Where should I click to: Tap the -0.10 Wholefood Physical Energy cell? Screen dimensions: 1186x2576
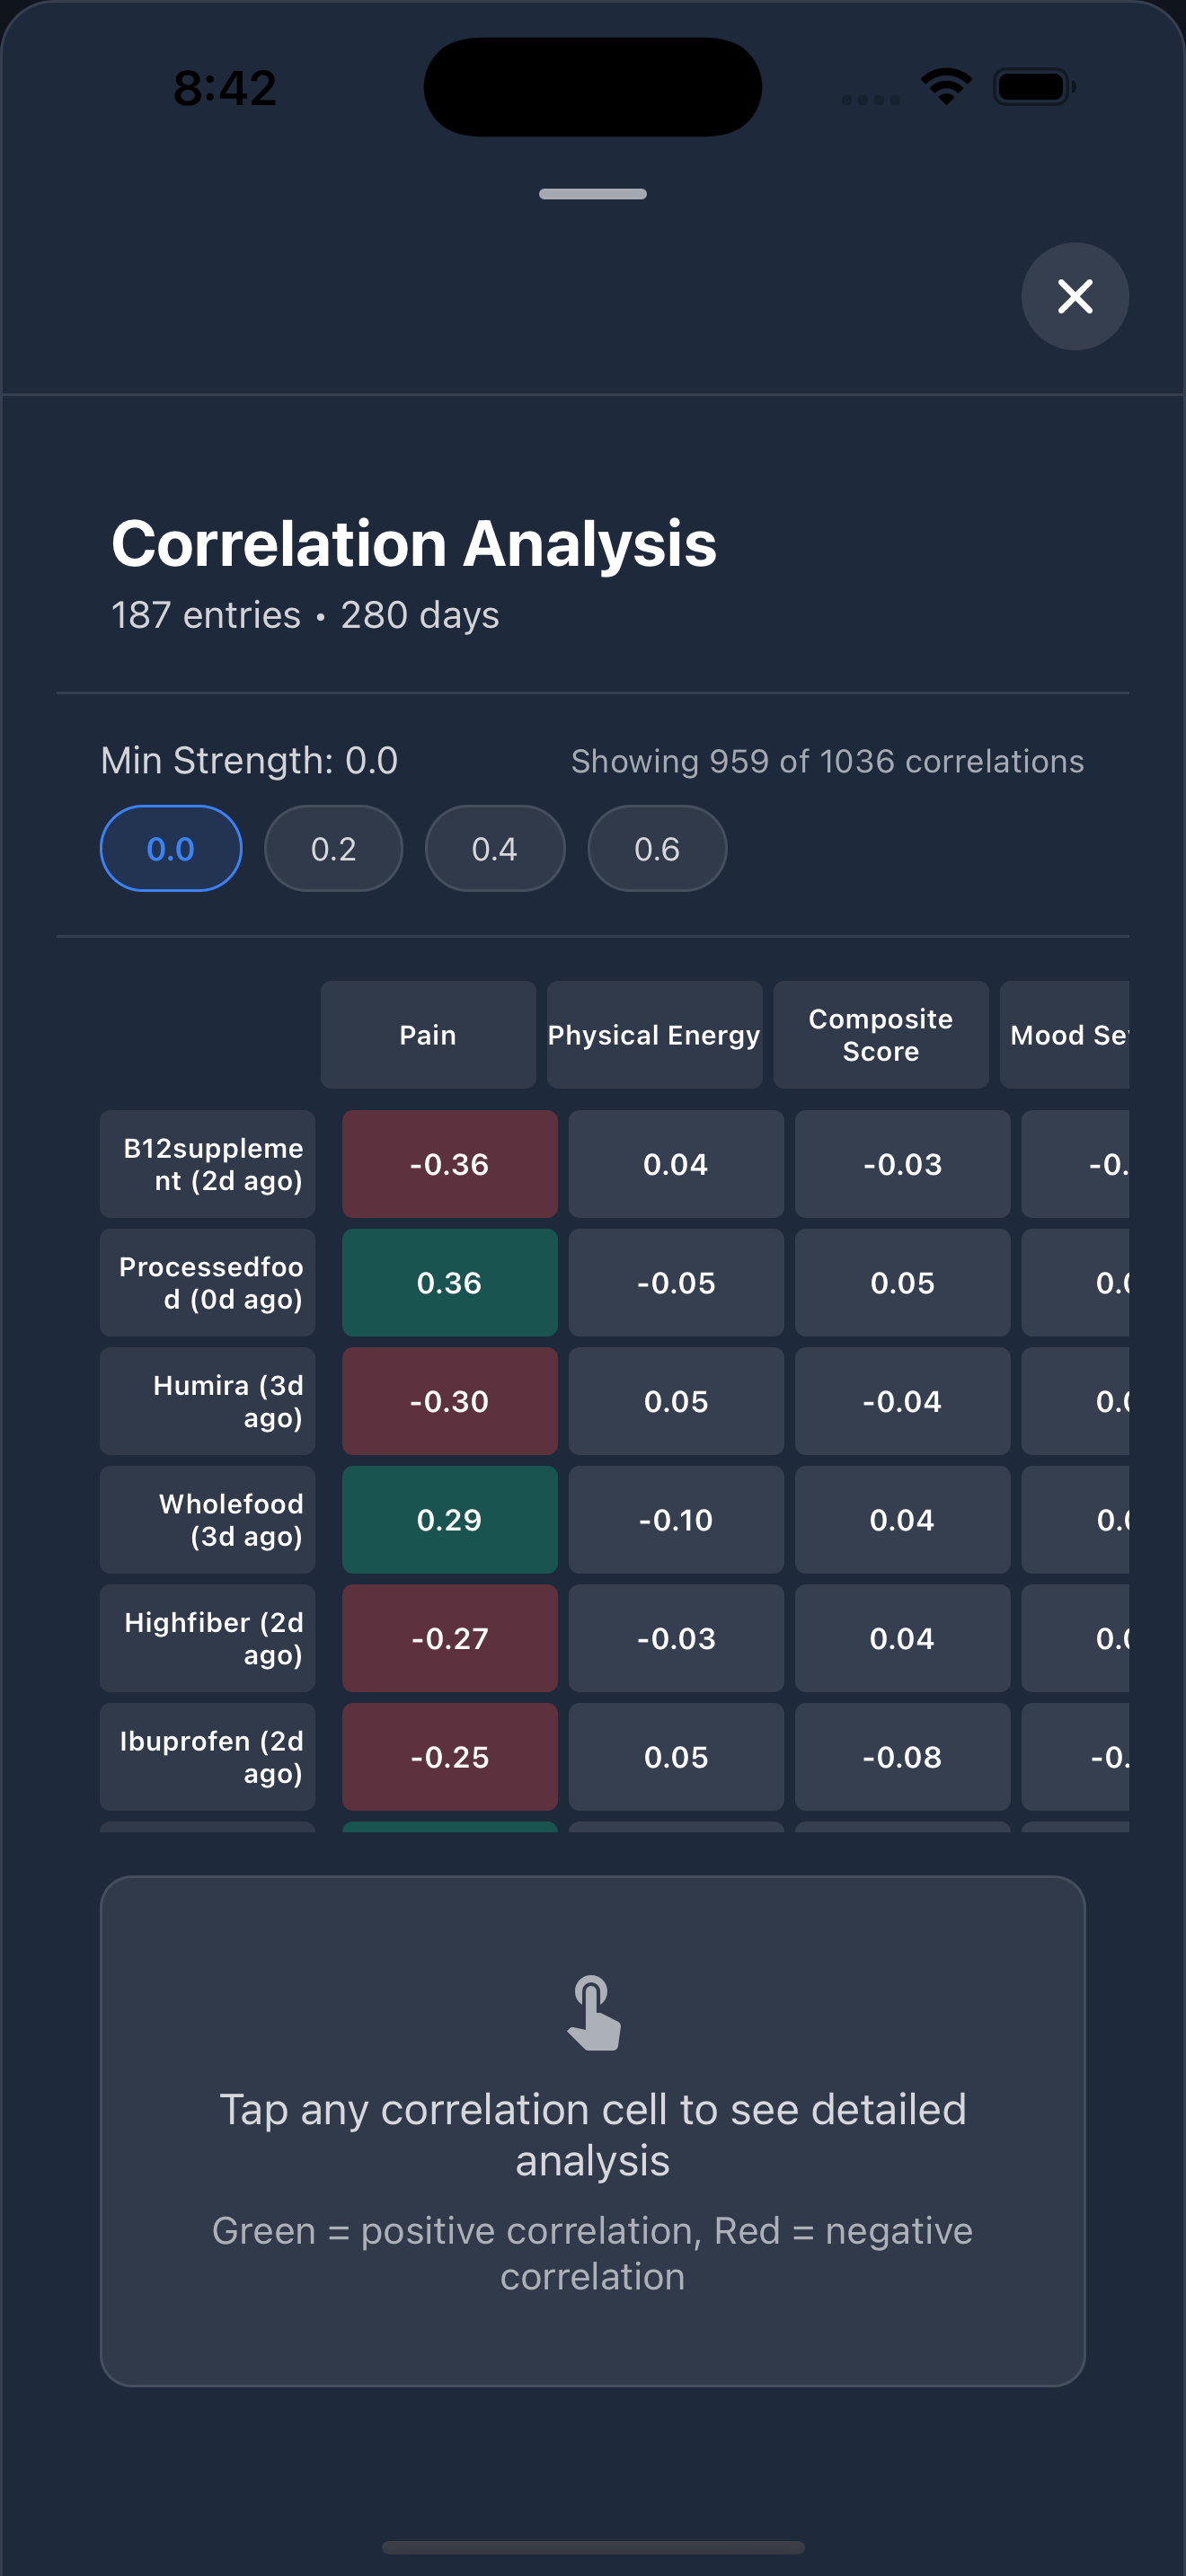click(676, 1519)
